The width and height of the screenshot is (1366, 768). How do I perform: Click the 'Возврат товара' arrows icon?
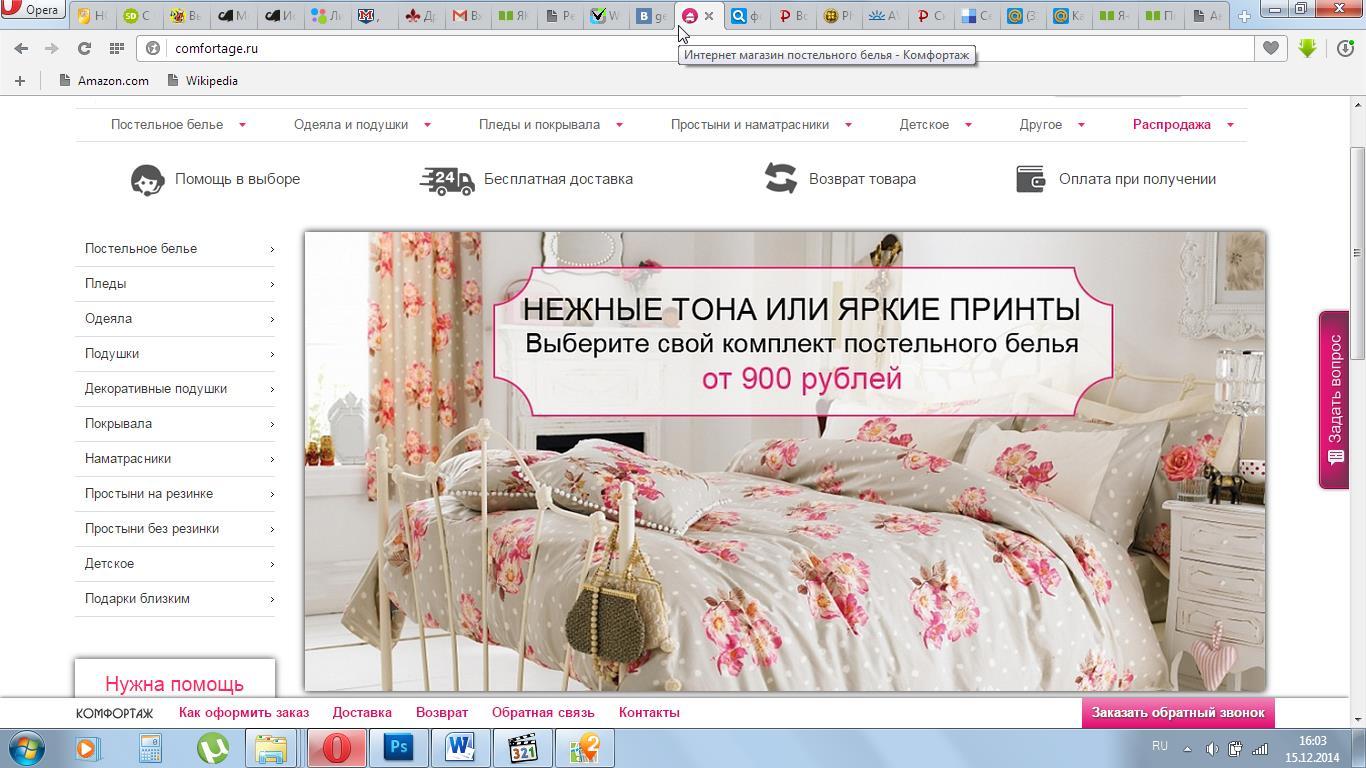coord(780,178)
